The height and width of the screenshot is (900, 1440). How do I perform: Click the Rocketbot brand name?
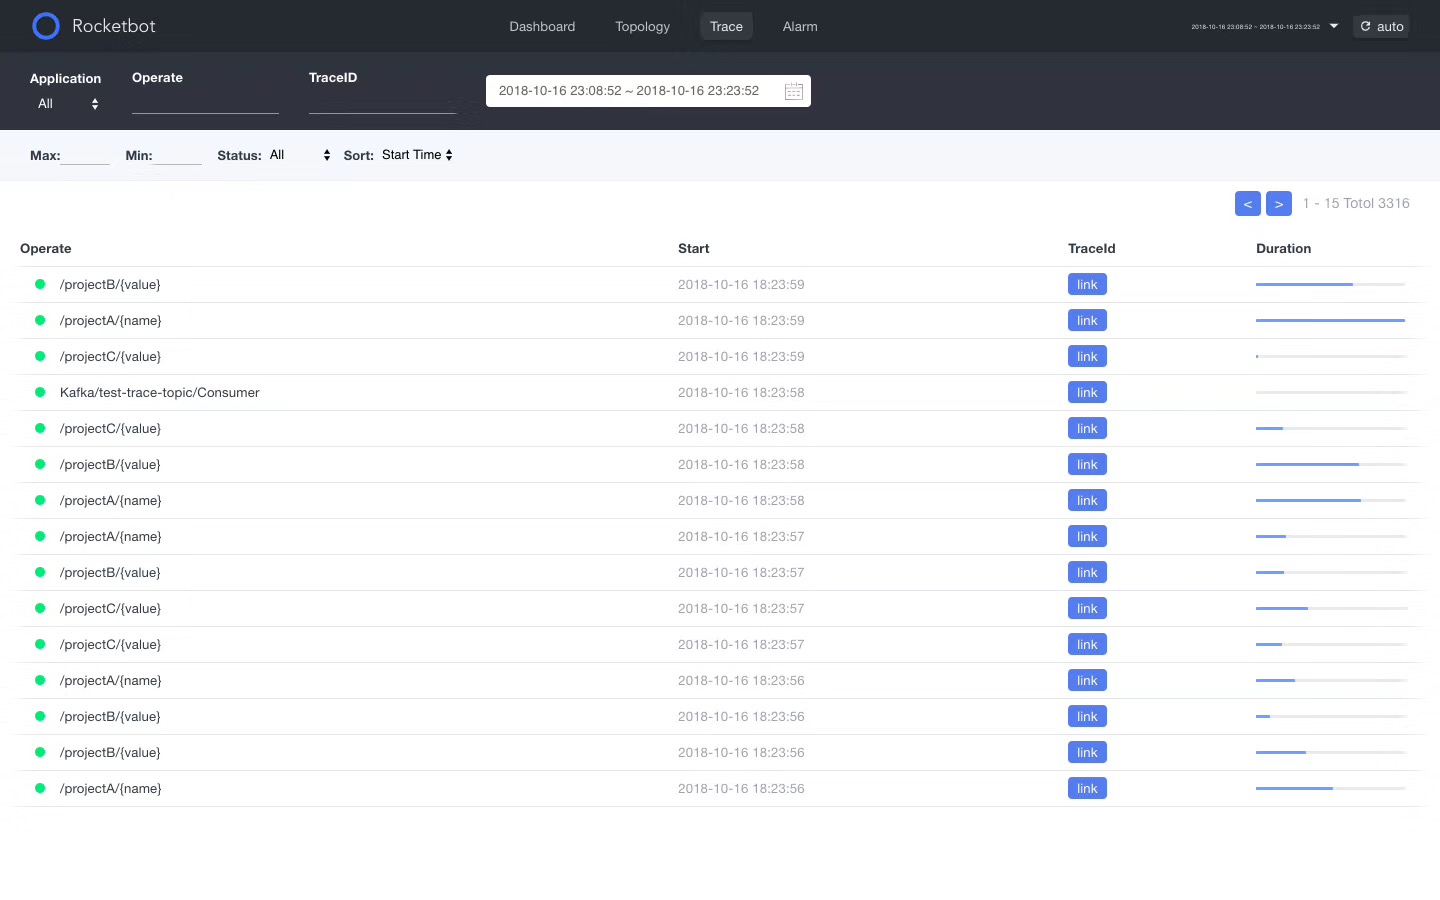(x=114, y=26)
